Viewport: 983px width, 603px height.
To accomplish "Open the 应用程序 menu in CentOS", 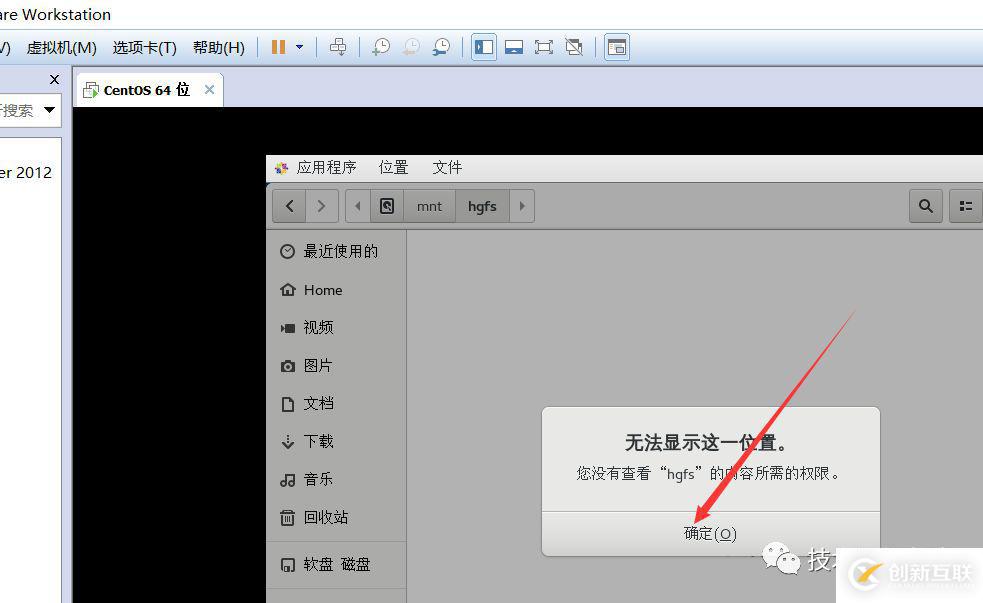I will [x=326, y=167].
